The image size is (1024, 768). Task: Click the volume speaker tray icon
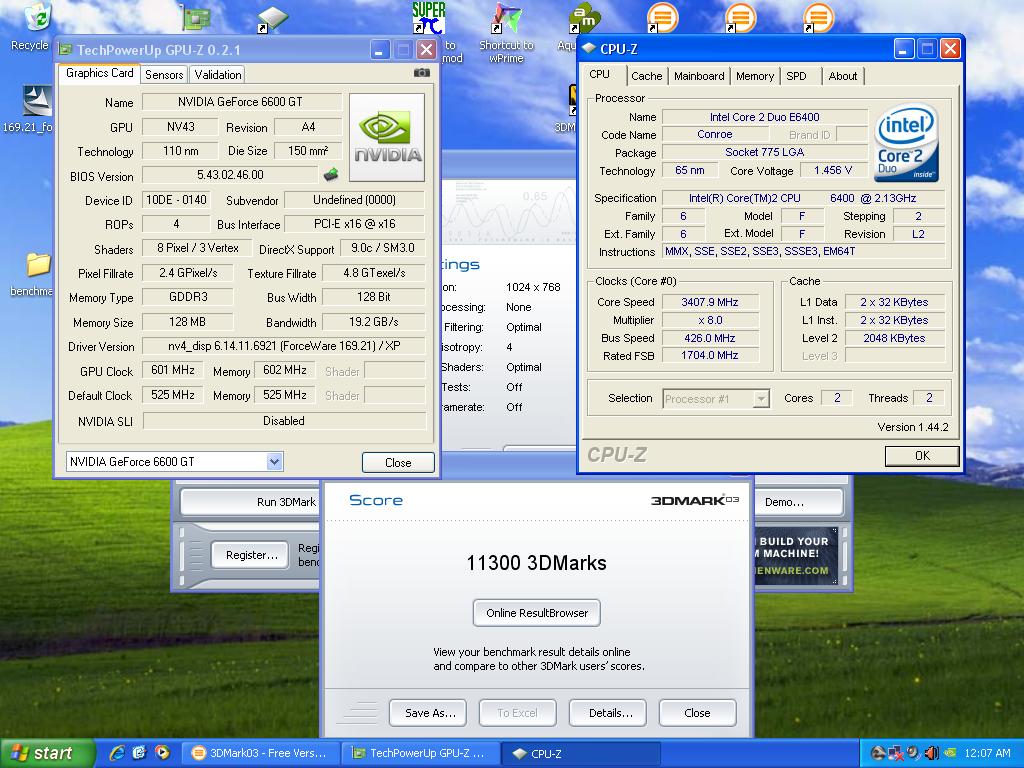(931, 753)
